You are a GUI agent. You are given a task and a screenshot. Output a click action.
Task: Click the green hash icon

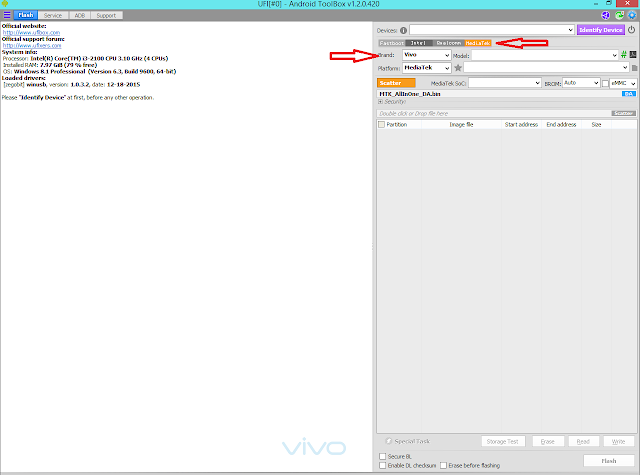click(624, 55)
